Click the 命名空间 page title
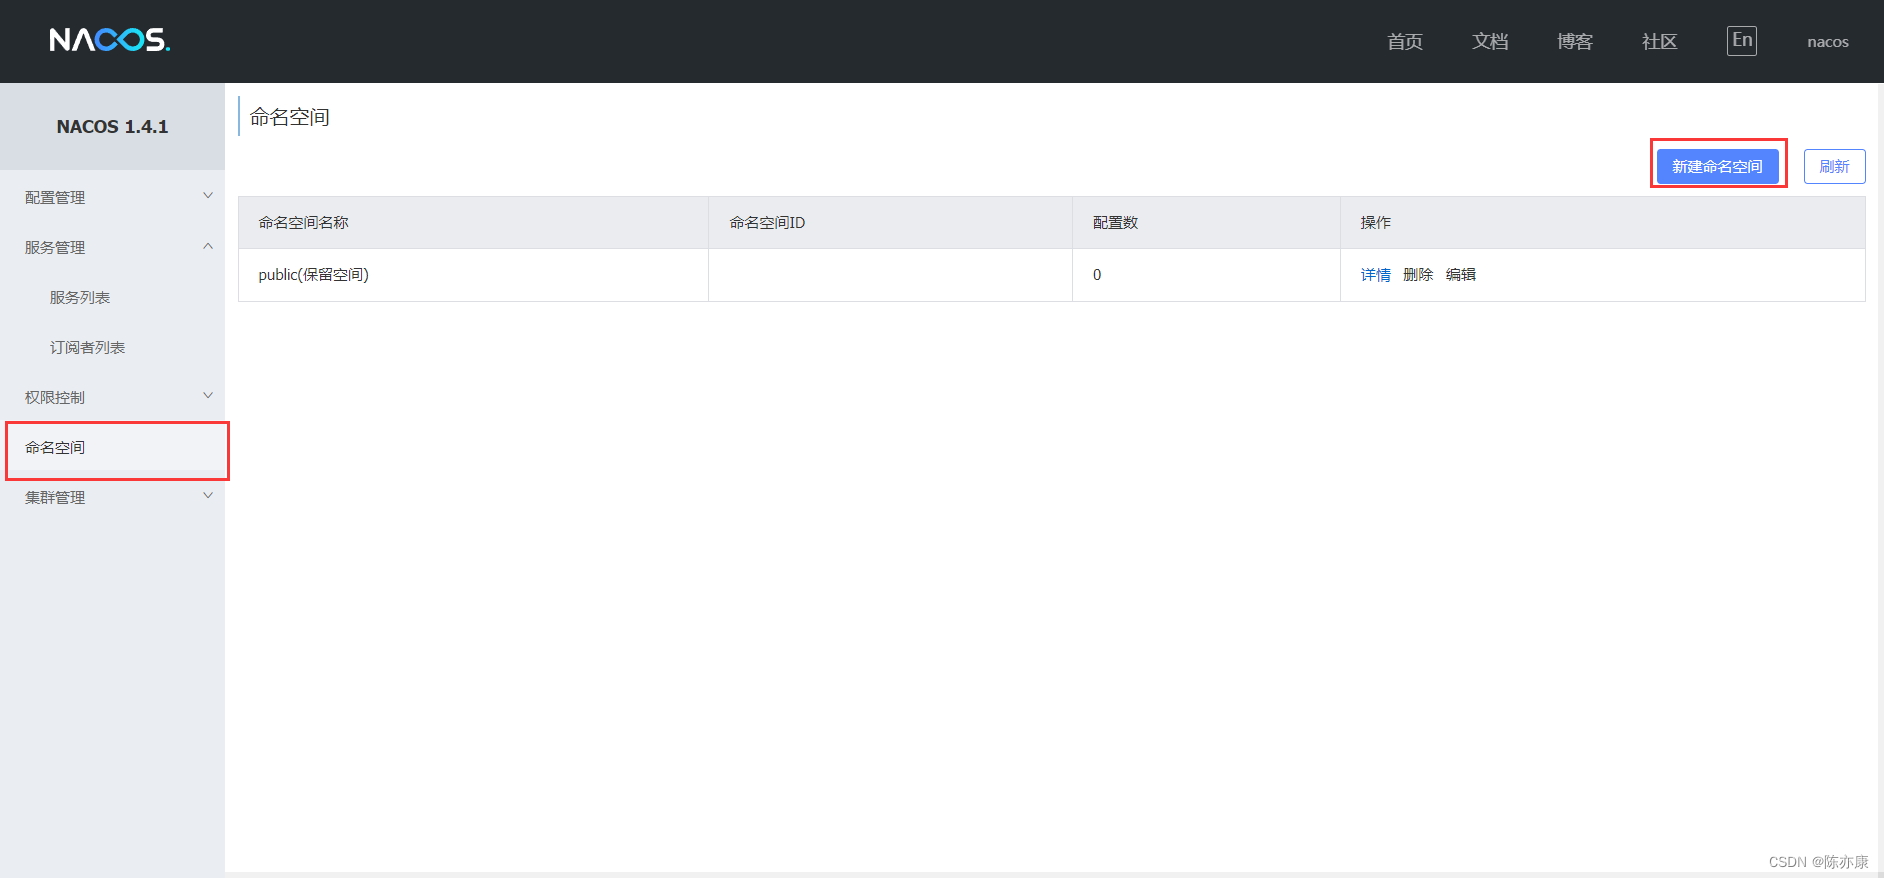1884x878 pixels. tap(289, 117)
